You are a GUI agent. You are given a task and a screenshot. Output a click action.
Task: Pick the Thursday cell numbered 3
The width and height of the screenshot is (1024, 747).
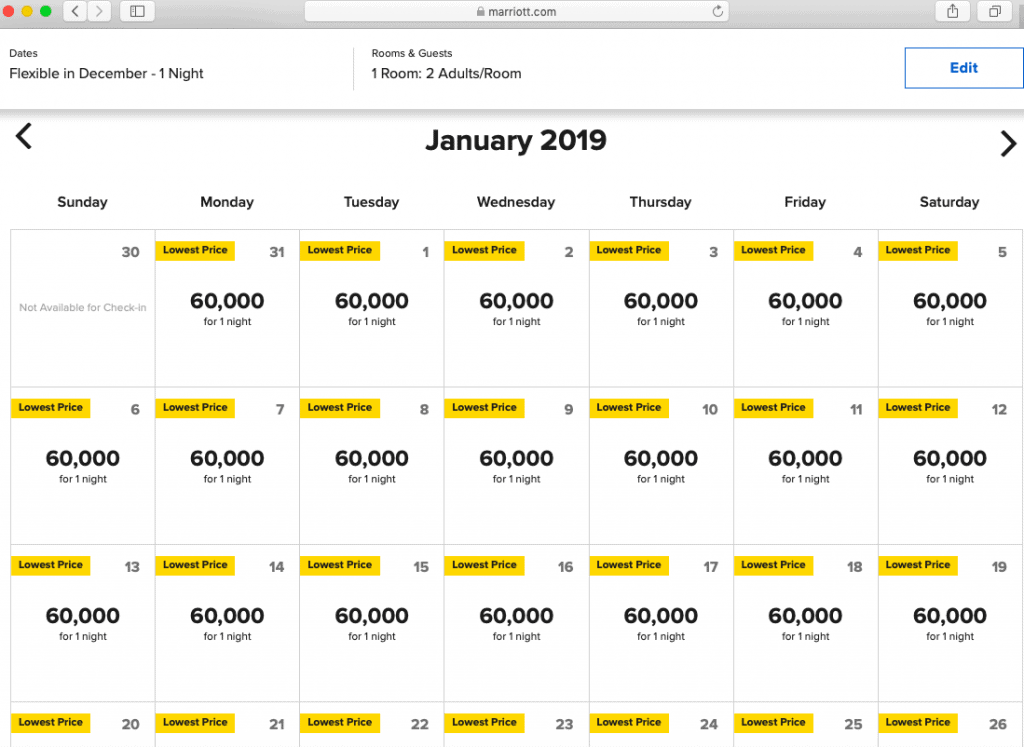[x=661, y=308]
